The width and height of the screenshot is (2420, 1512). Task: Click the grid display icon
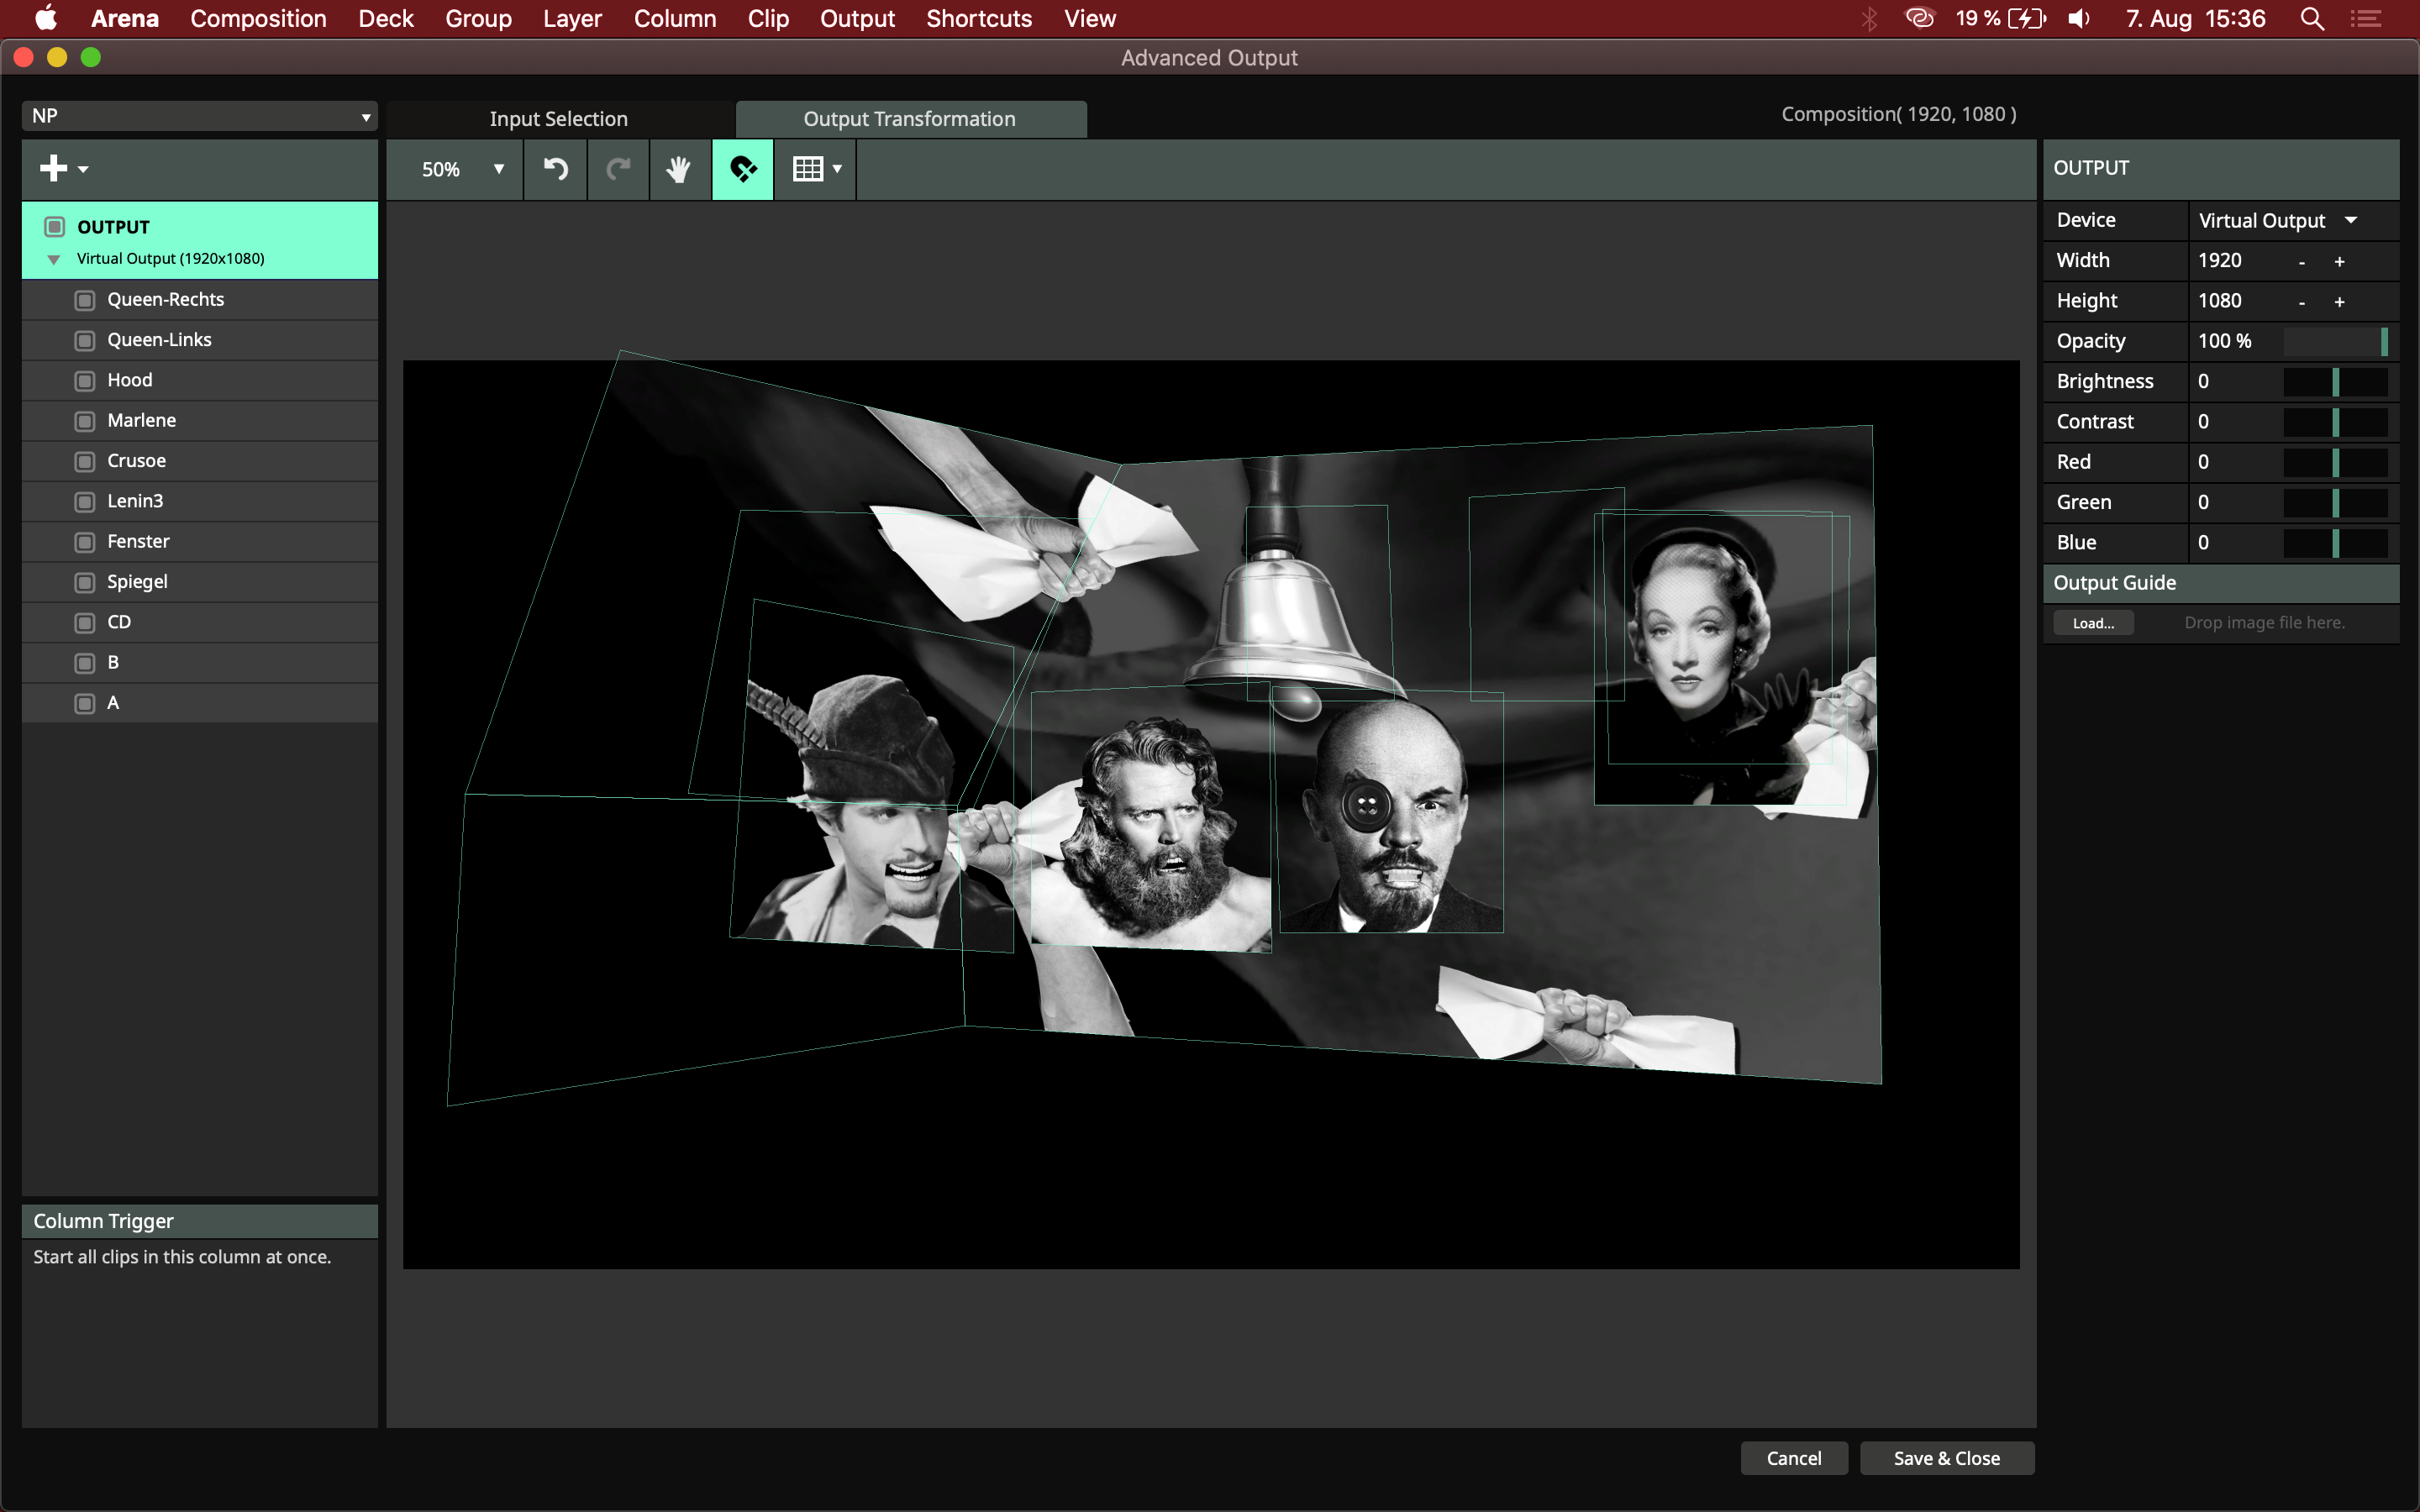(x=808, y=169)
